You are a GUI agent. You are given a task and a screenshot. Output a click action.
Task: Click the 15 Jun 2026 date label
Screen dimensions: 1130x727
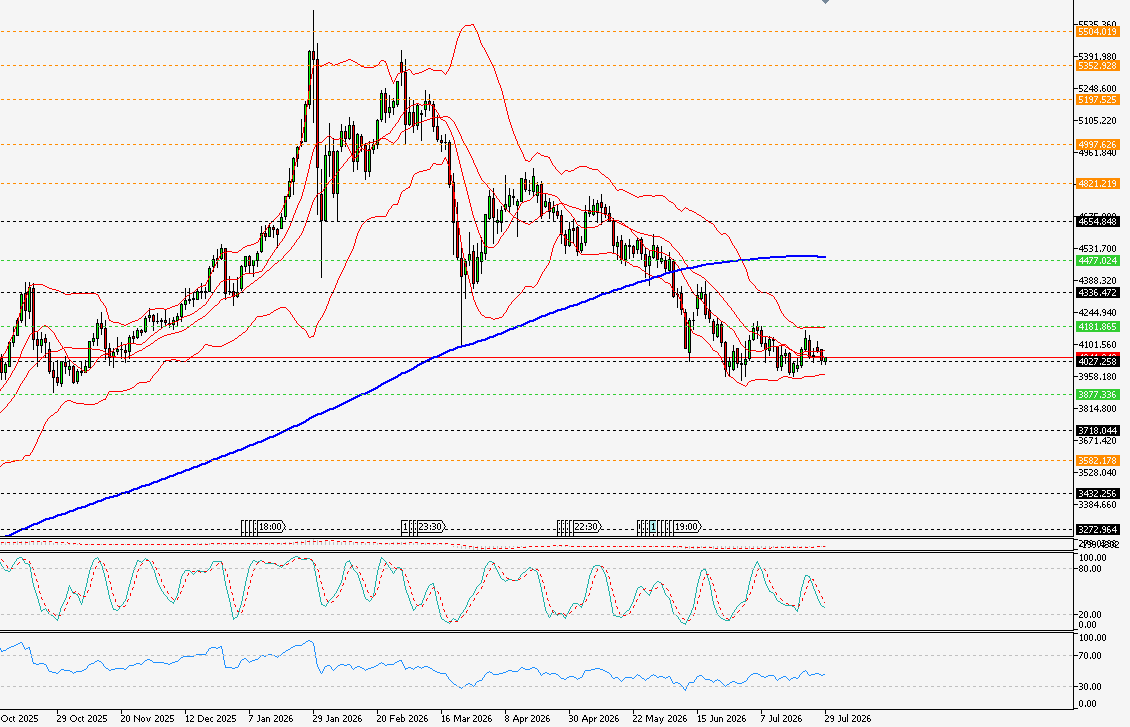[721, 718]
